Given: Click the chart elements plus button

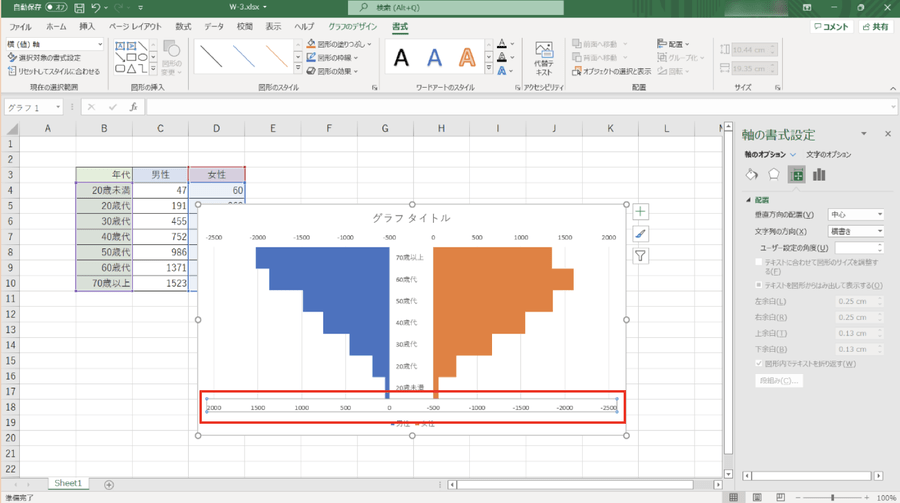Looking at the screenshot, I should click(x=640, y=212).
